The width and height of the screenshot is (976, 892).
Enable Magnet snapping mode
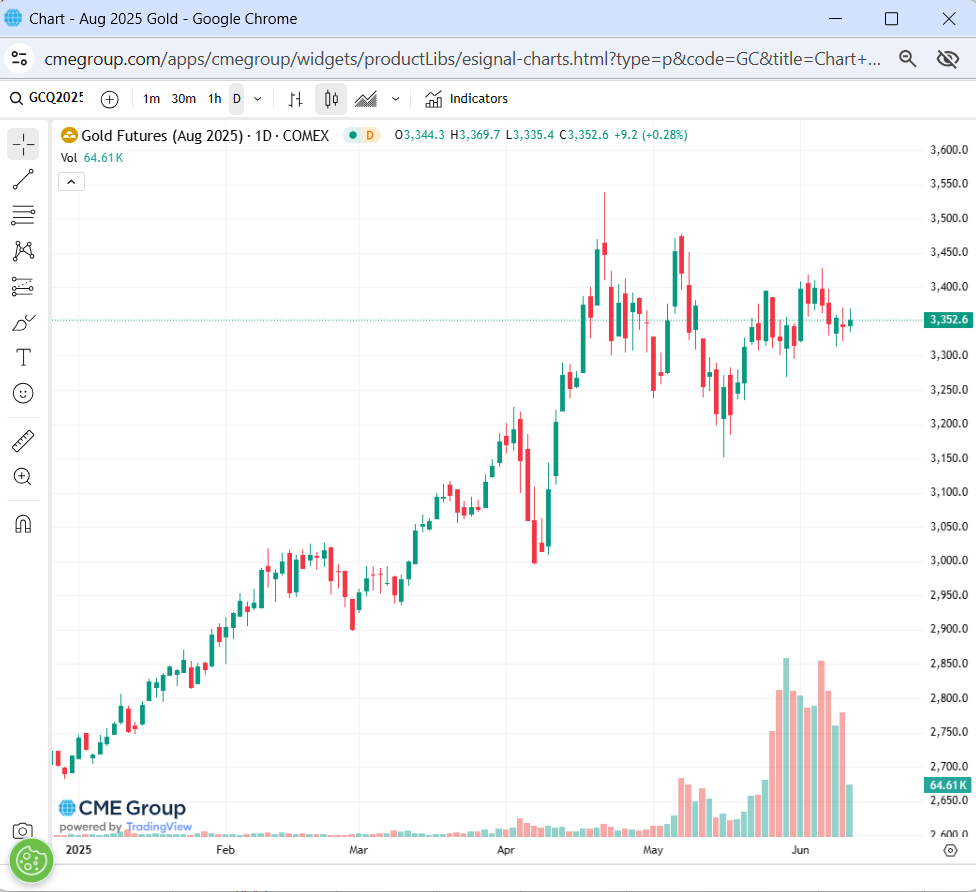(23, 523)
